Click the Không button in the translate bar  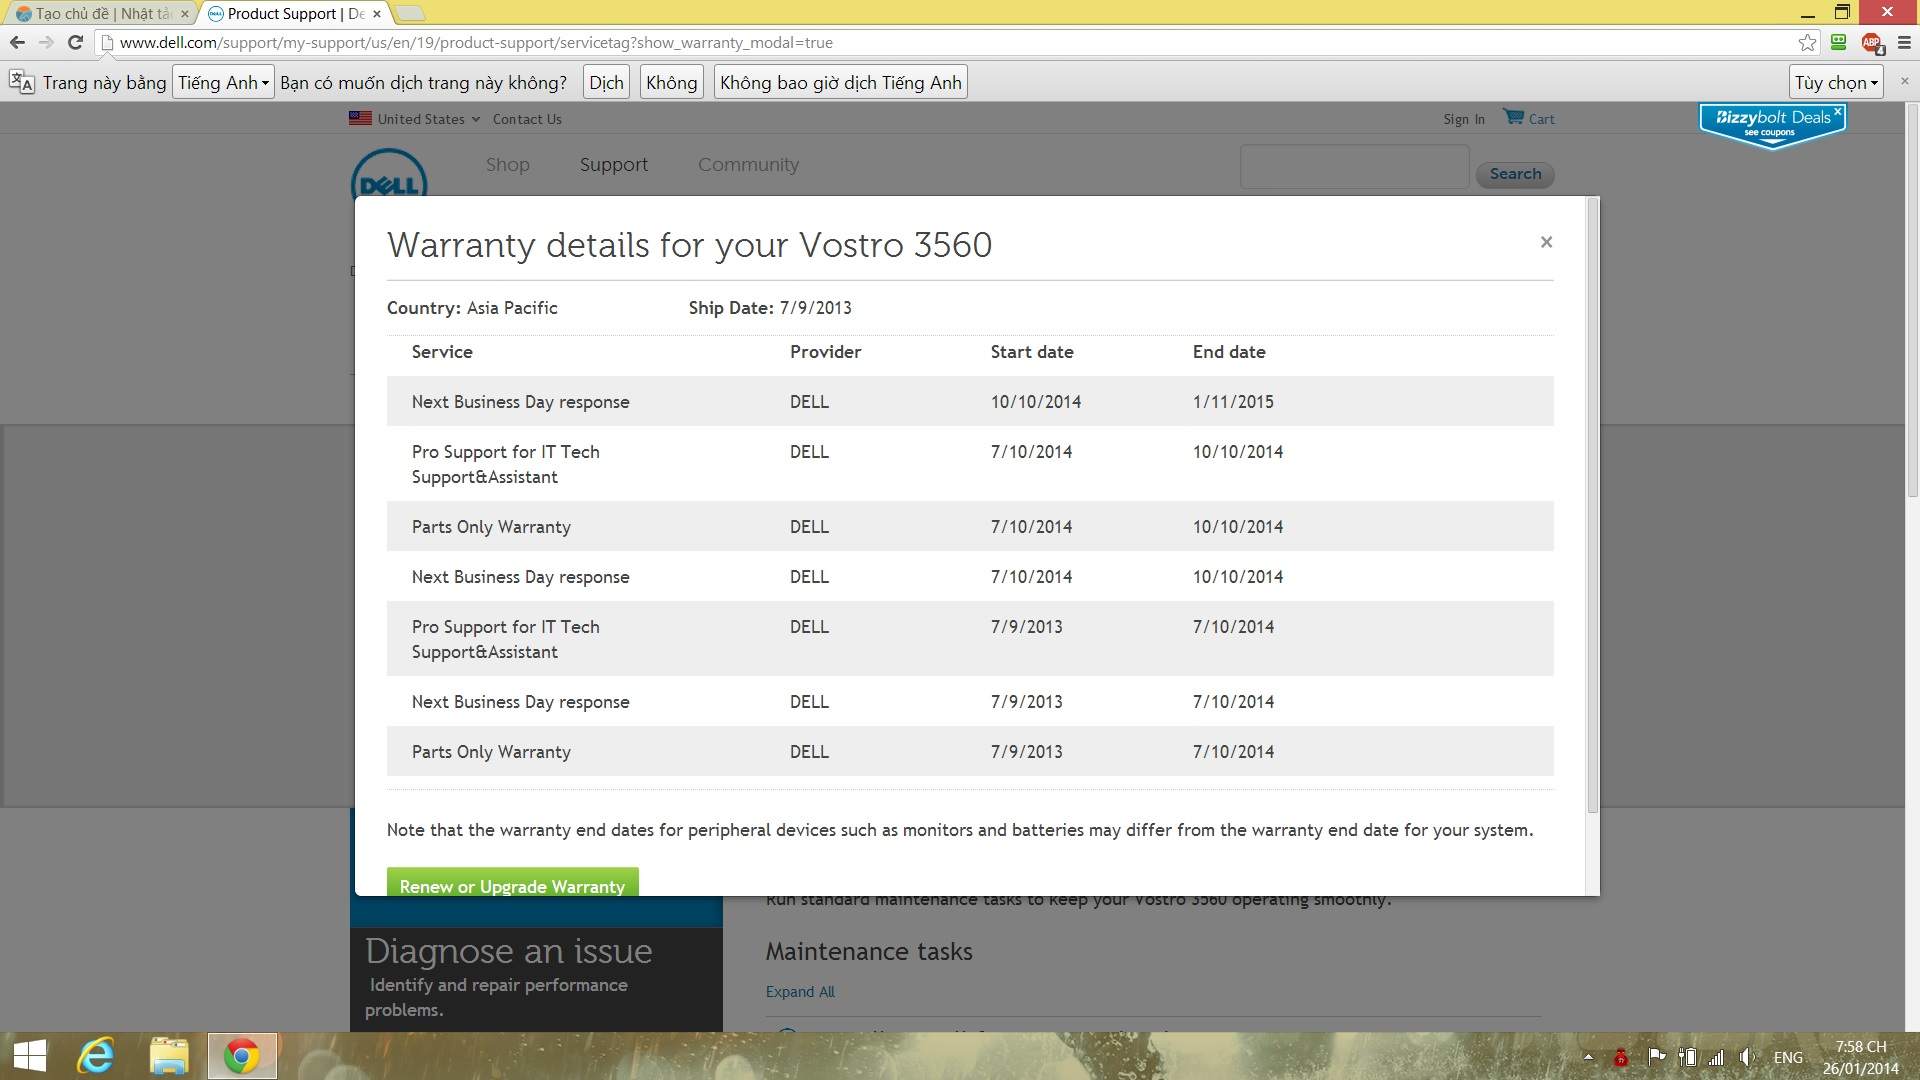671,82
